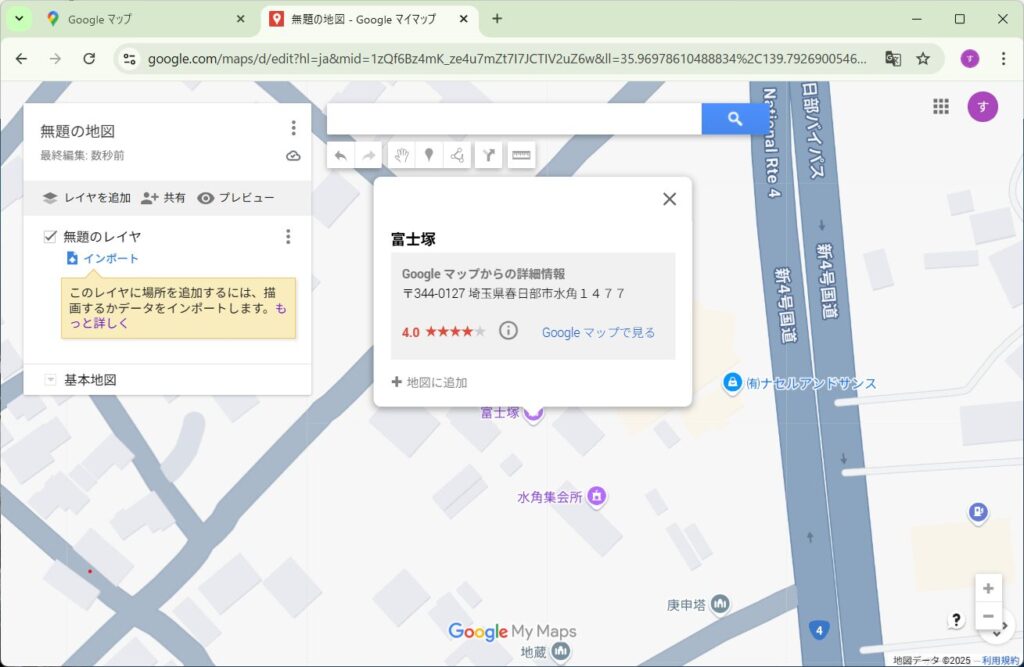Open プレビュー preview
1024x667 pixels.
[x=236, y=198]
